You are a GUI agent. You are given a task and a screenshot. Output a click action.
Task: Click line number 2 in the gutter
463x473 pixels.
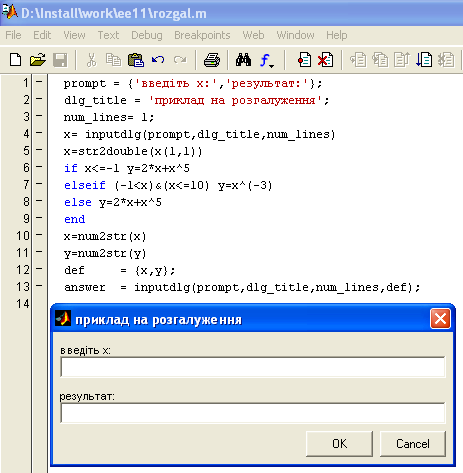[26, 100]
